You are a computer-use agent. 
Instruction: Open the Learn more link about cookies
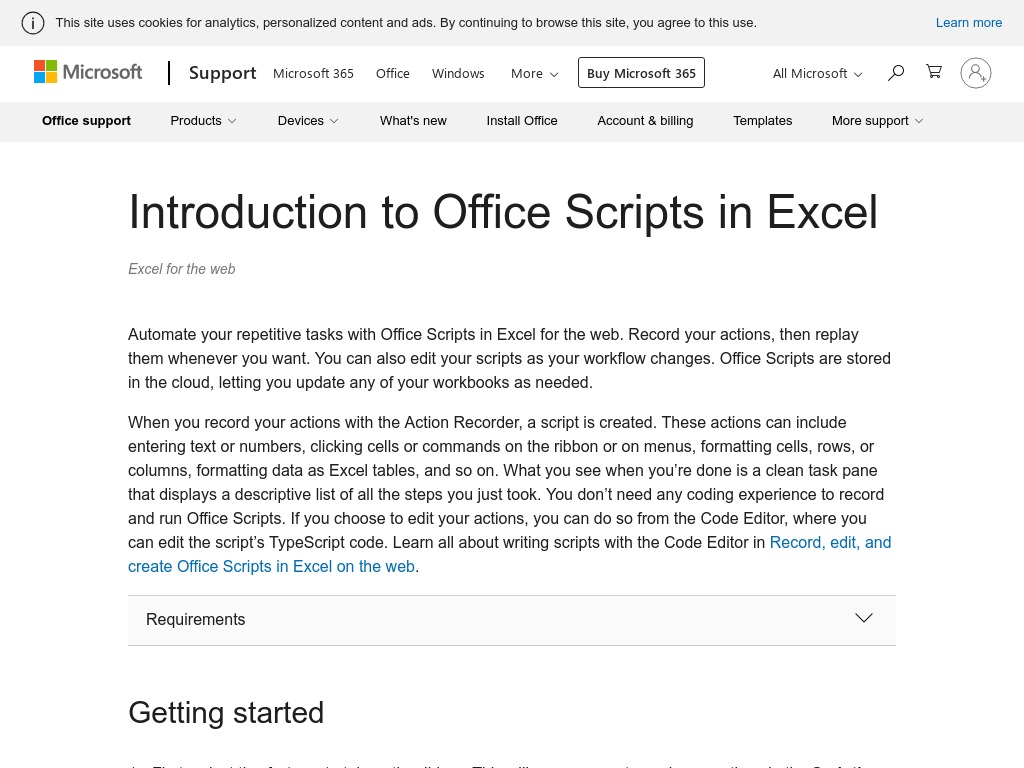(969, 22)
